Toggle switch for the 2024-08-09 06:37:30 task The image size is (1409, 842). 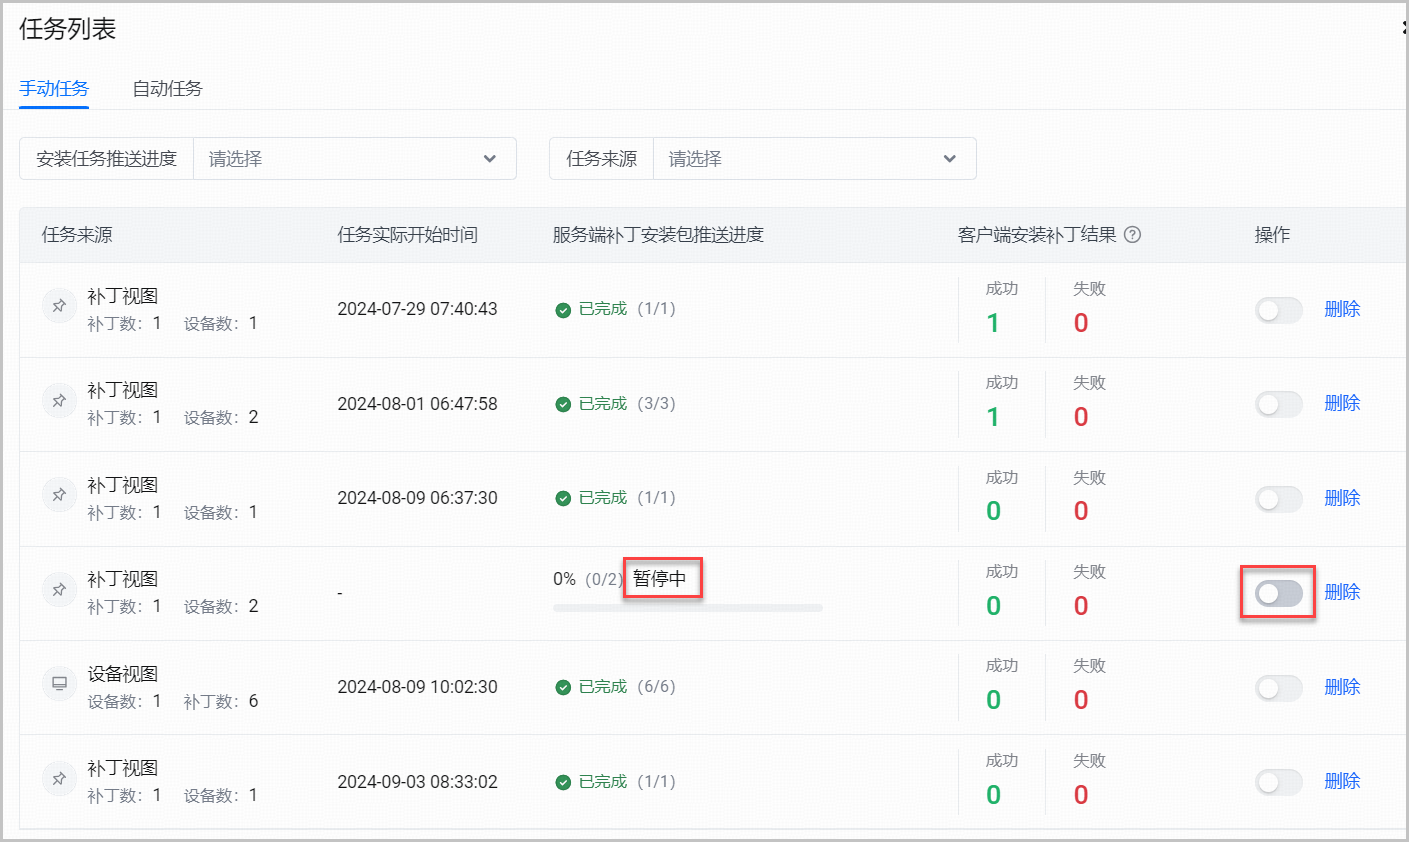tap(1279, 498)
